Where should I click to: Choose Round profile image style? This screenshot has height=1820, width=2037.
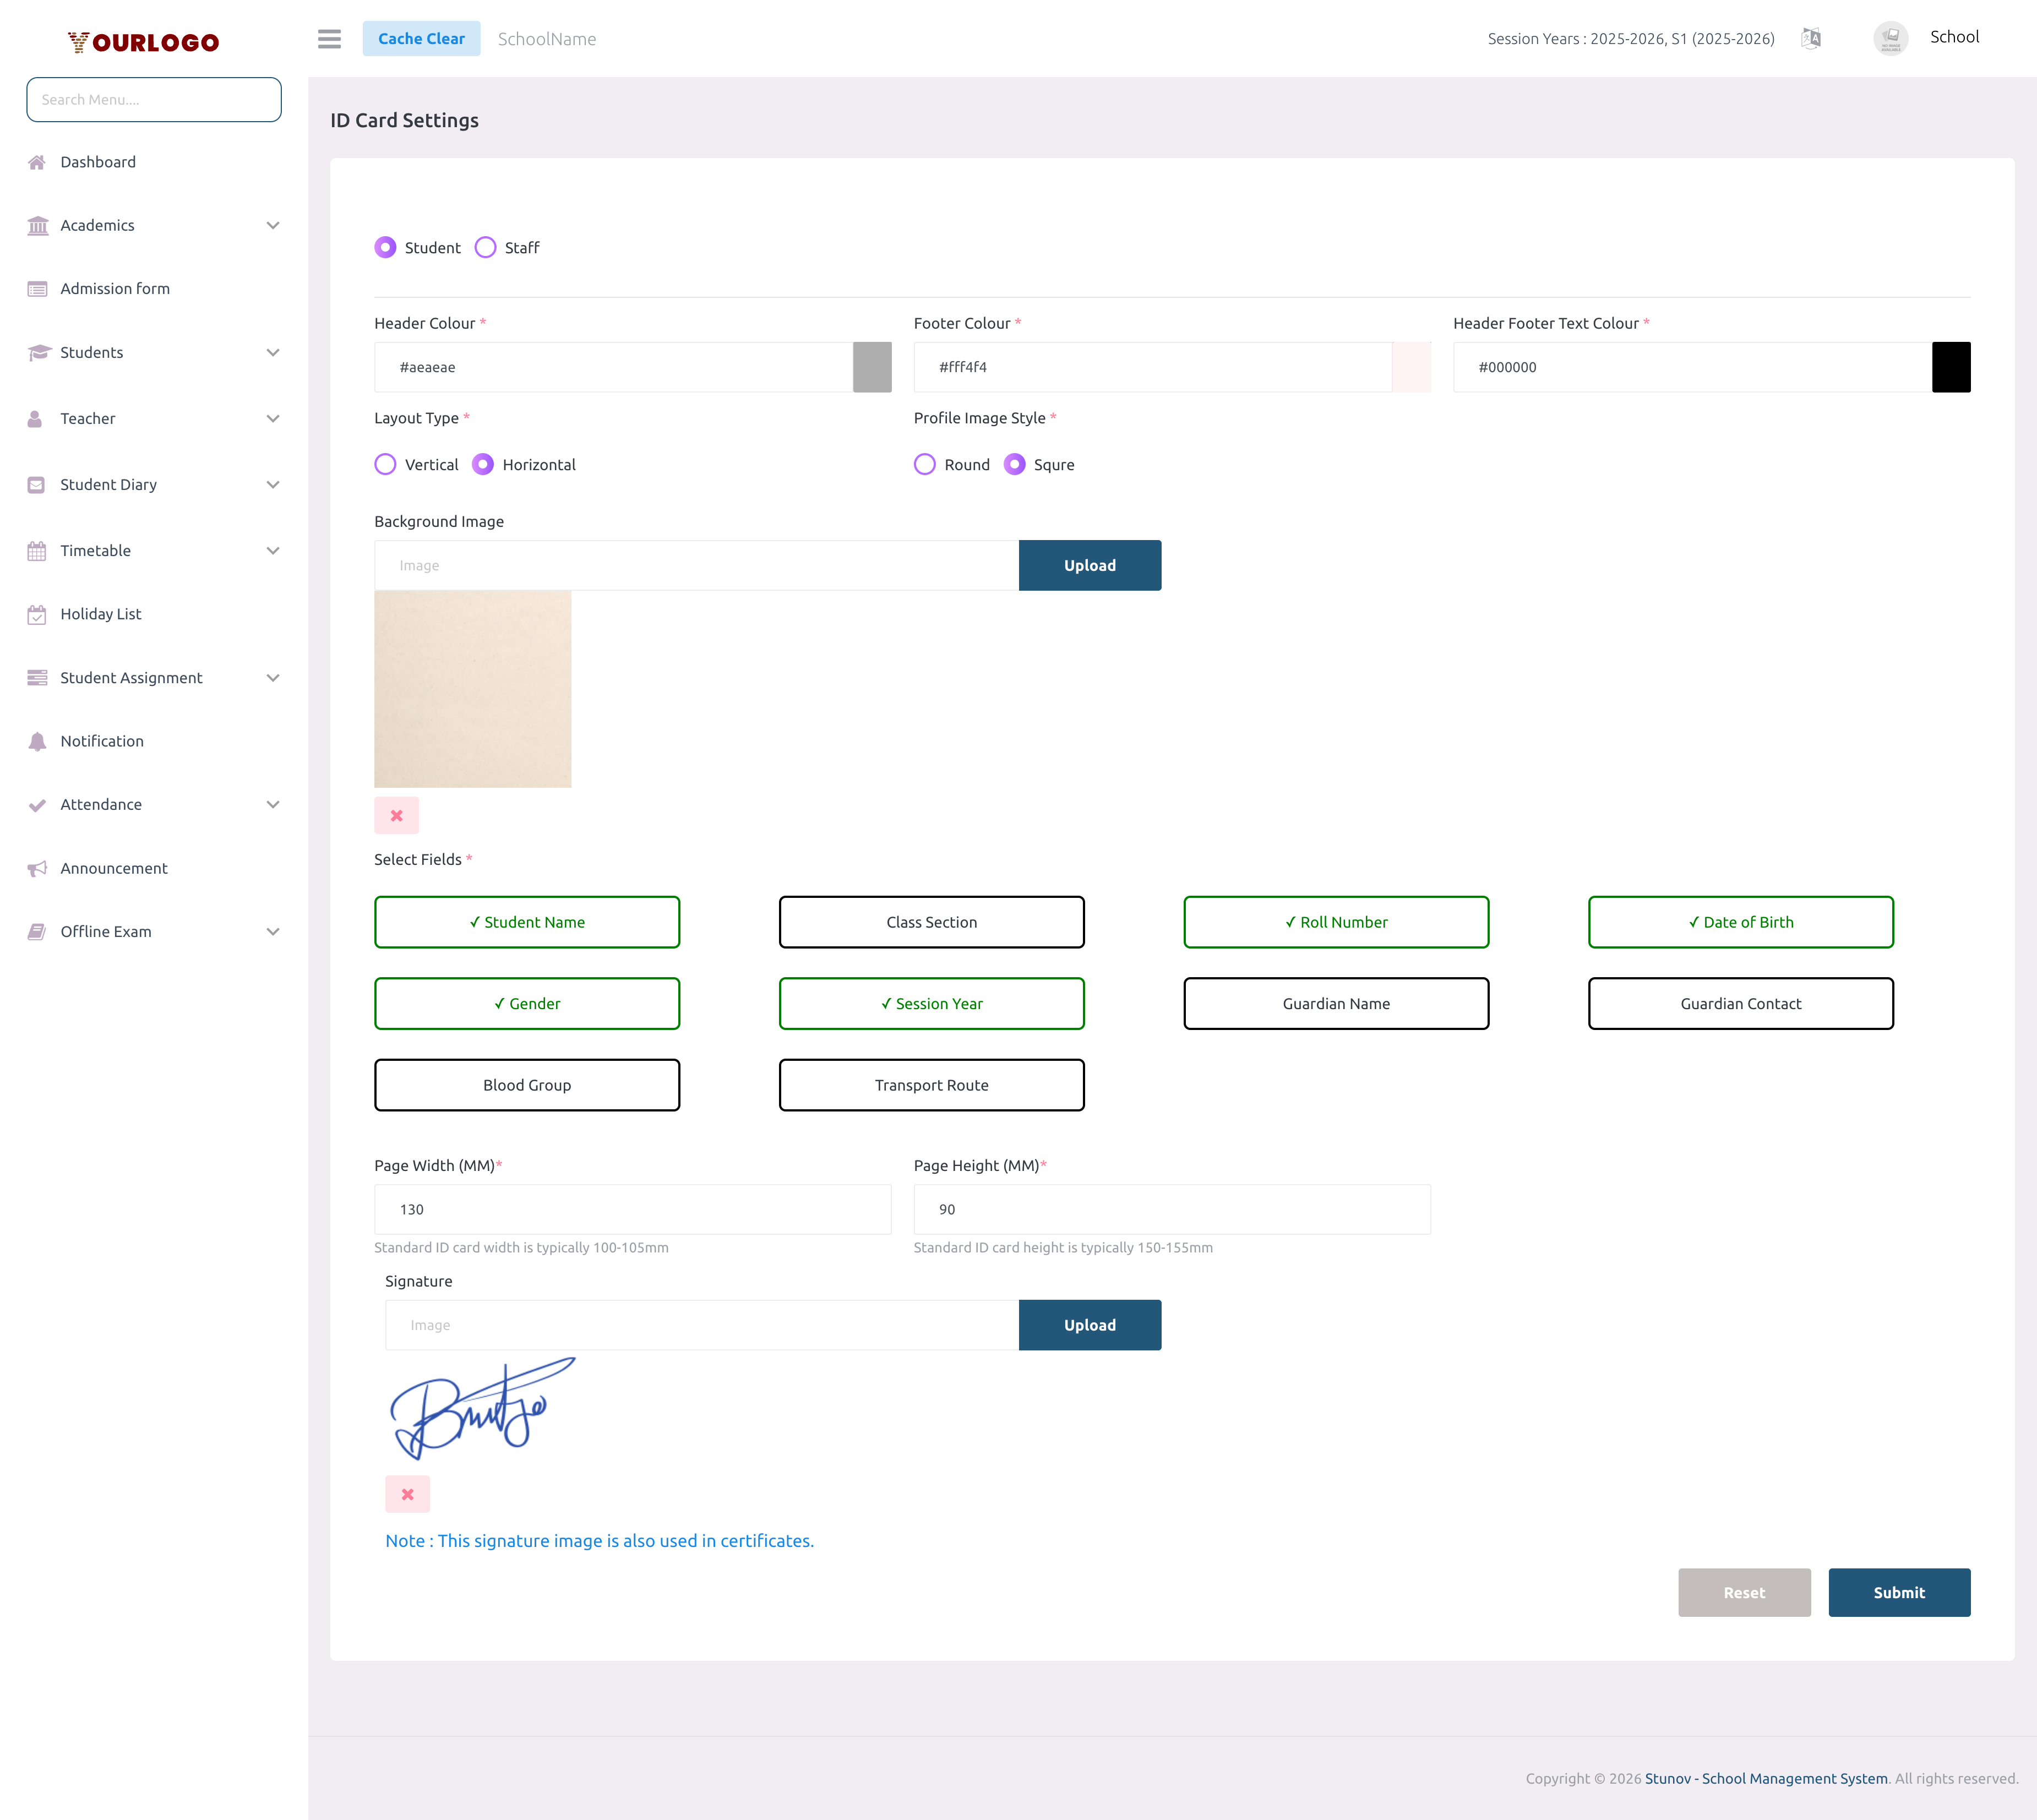[x=924, y=464]
